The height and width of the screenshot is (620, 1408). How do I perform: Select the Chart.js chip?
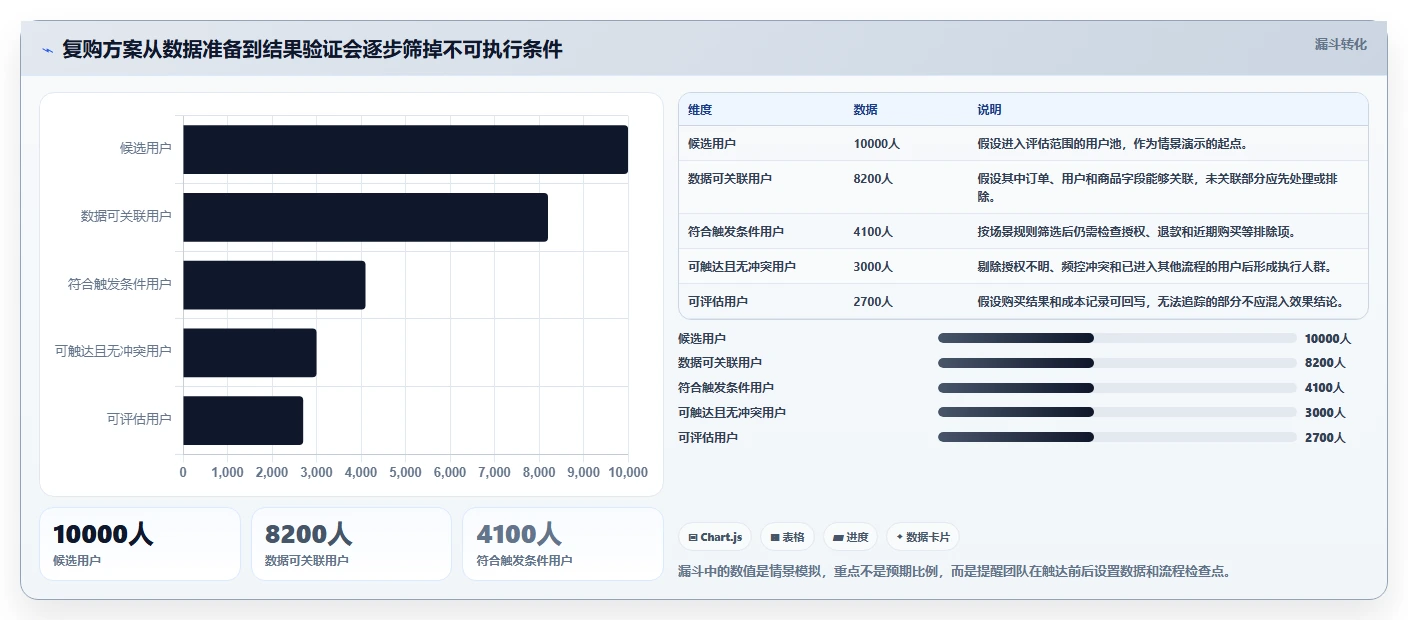[715, 537]
